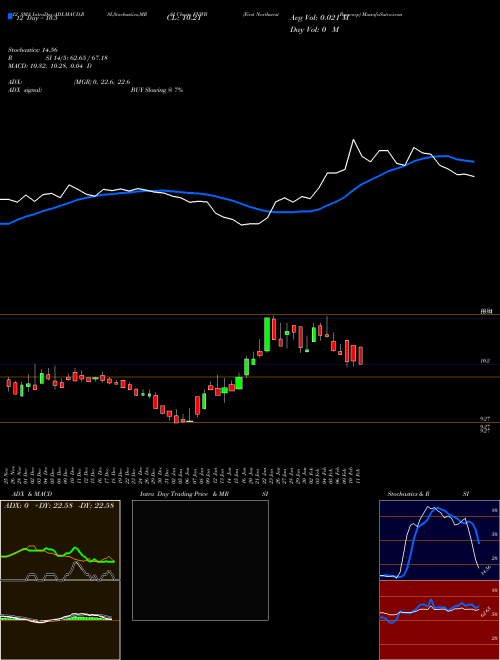Click the top 9.27 price axis label

coord(485,418)
